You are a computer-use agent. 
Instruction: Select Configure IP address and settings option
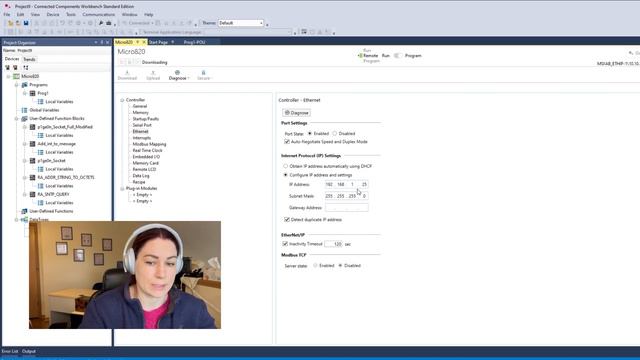(x=286, y=175)
